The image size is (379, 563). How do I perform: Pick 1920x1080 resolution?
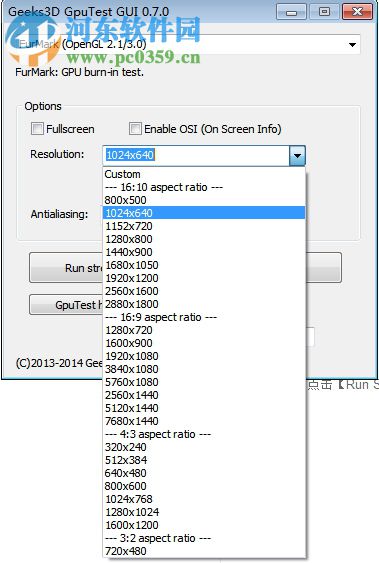click(204, 356)
